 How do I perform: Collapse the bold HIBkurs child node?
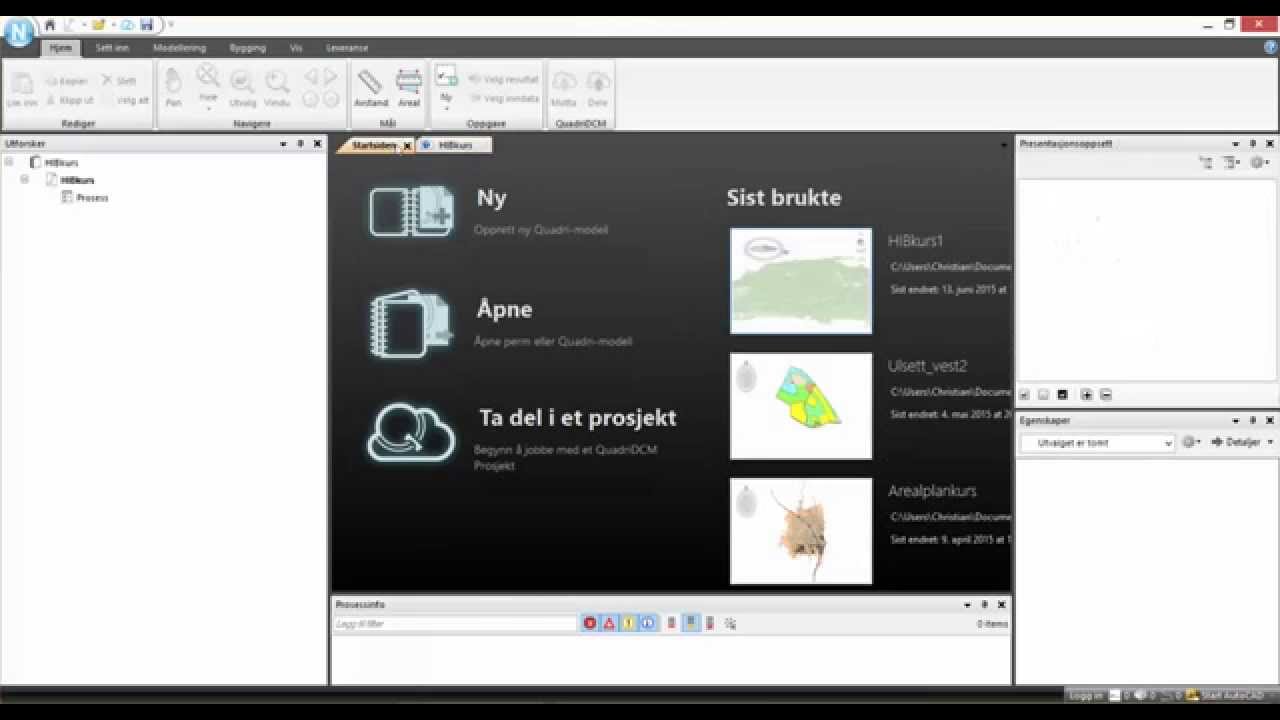tap(25, 180)
